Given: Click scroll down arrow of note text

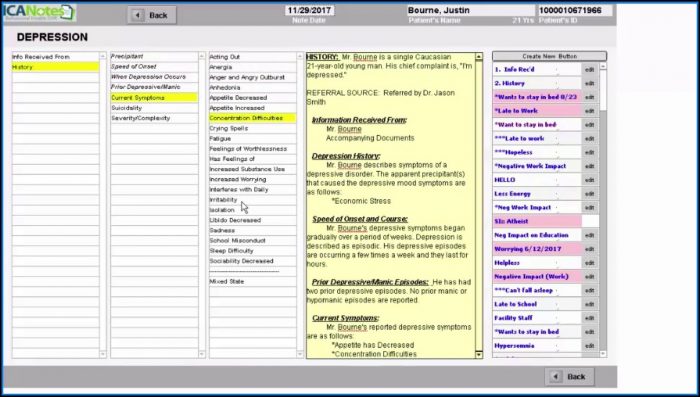Looking at the screenshot, I should click(x=479, y=355).
